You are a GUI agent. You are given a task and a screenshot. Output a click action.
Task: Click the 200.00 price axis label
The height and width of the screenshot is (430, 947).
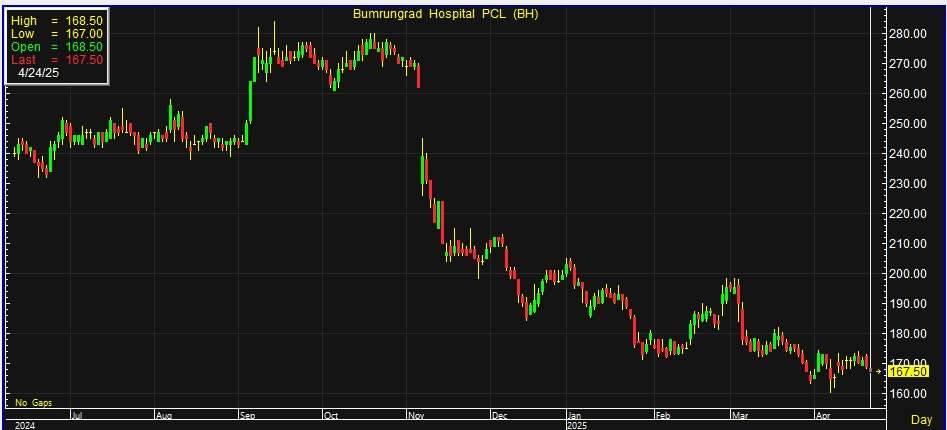click(908, 274)
